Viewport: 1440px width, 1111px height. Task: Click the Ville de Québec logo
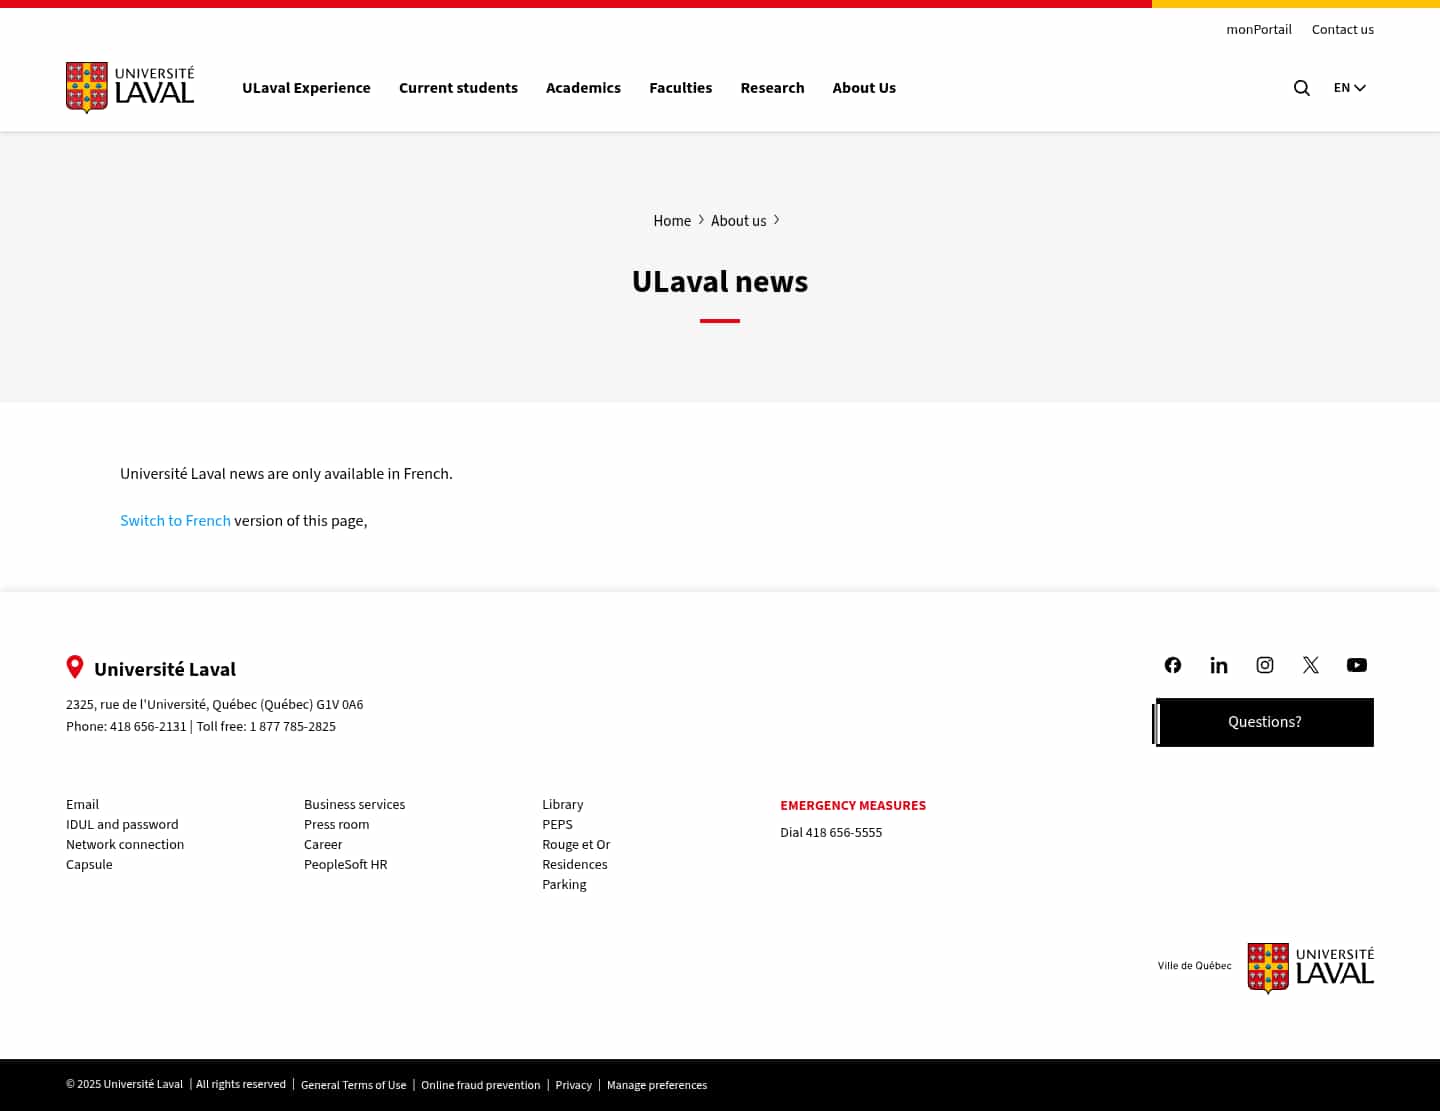point(1194,966)
